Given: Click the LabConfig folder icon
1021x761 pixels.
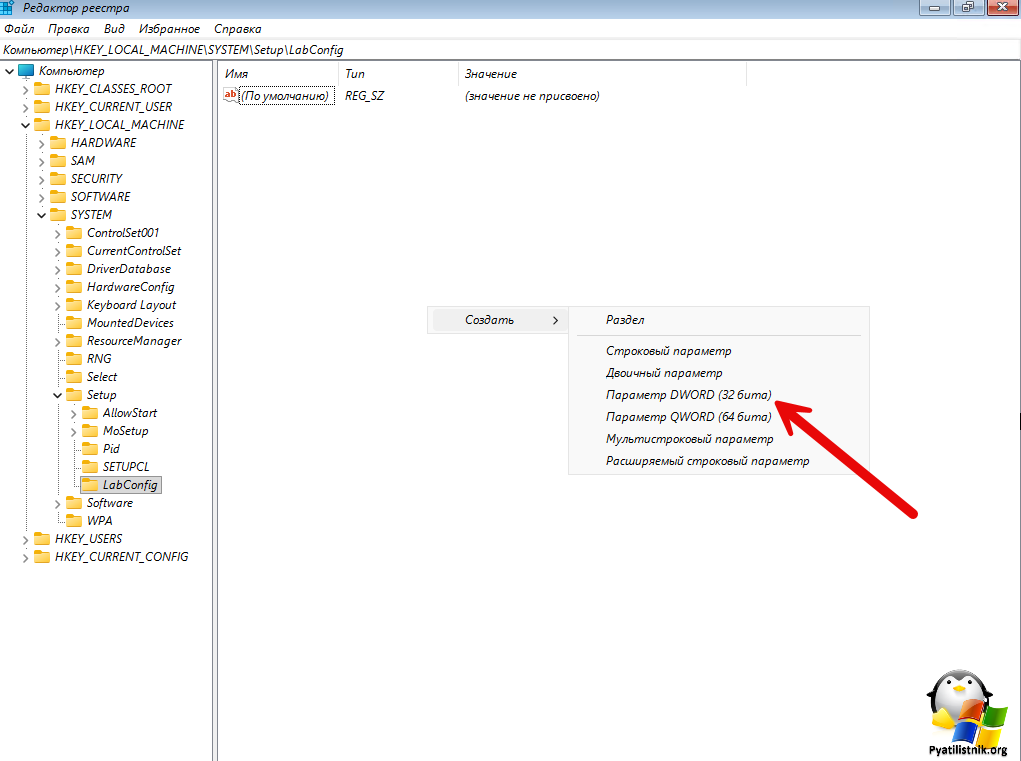Looking at the screenshot, I should point(90,485).
